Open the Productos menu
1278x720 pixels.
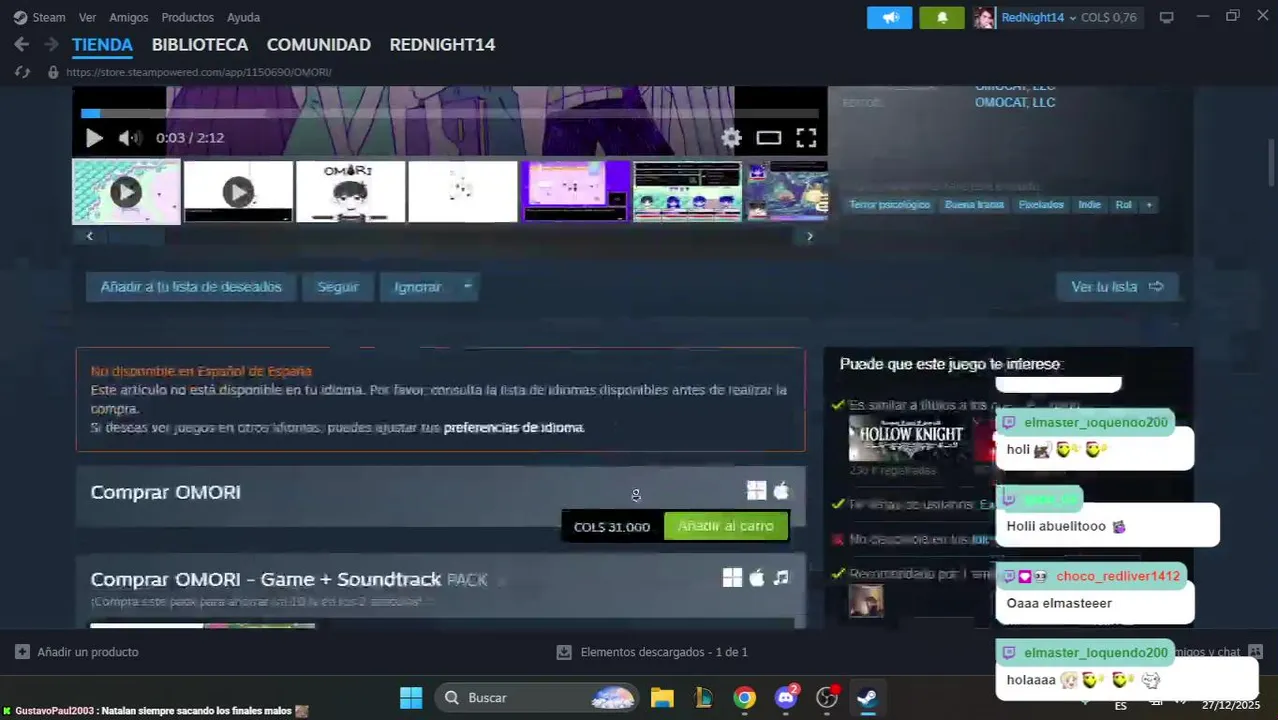(x=187, y=17)
